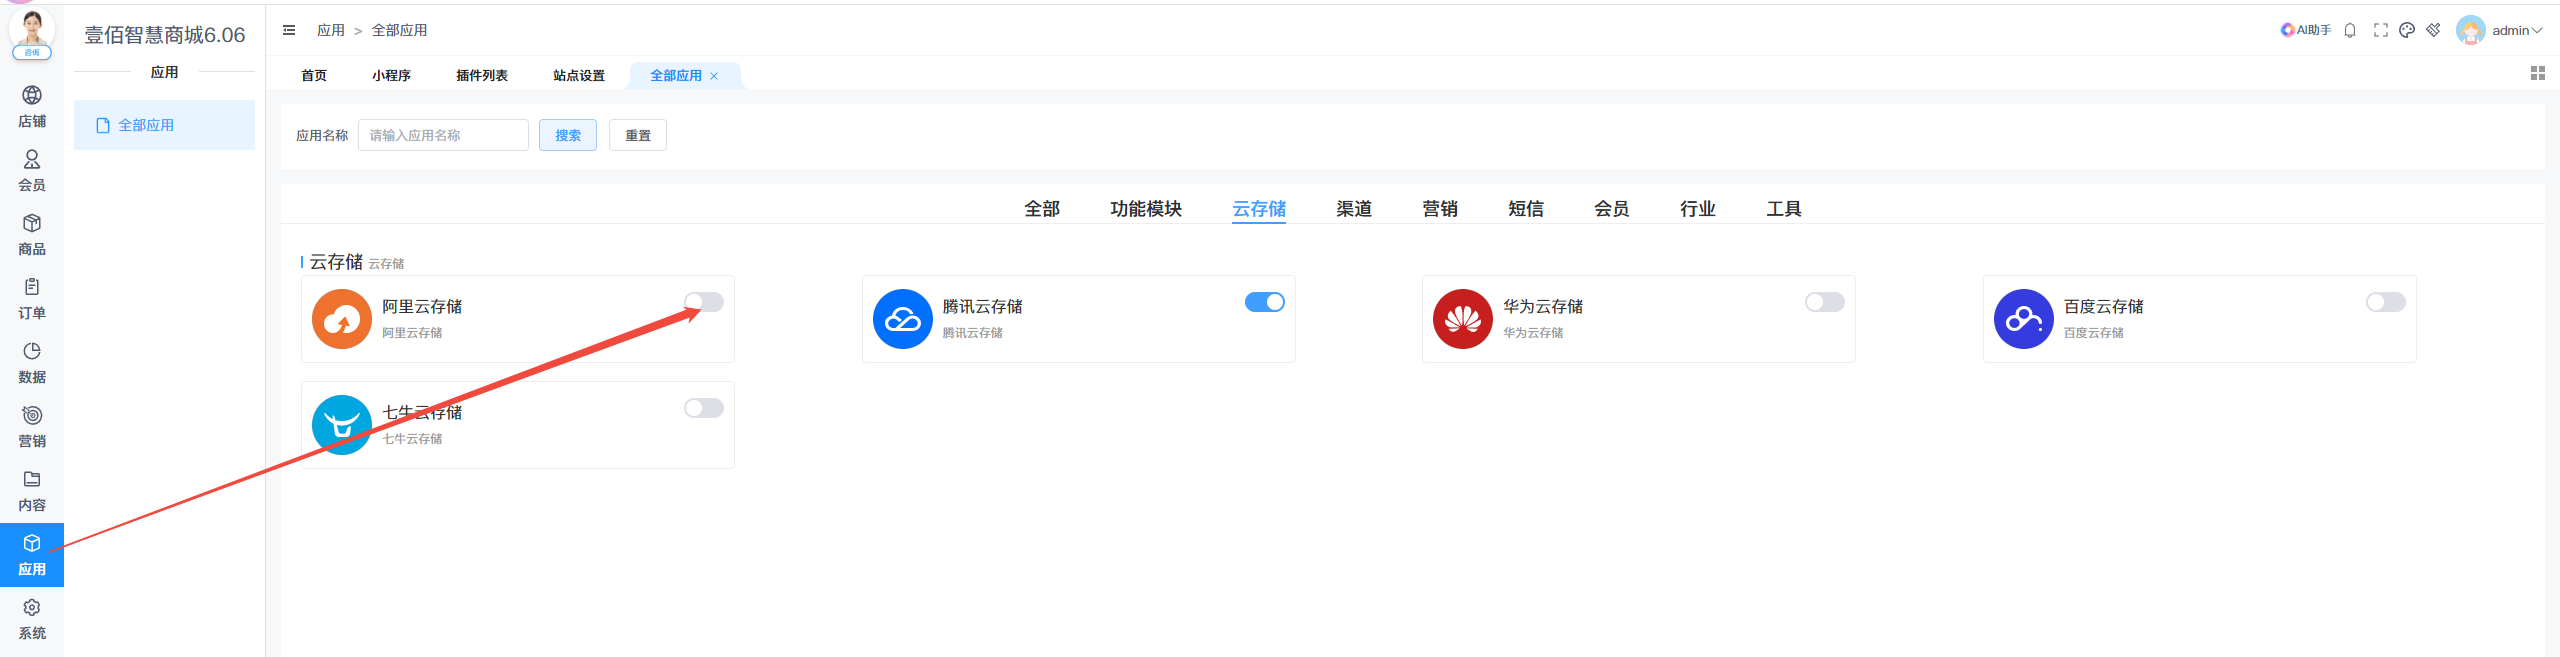
Task: Switch to the 插件列表 page tab
Action: coord(482,75)
